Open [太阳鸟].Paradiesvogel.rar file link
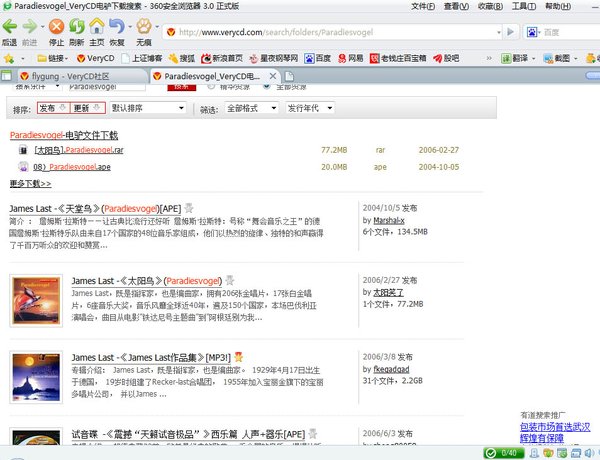 [79, 150]
